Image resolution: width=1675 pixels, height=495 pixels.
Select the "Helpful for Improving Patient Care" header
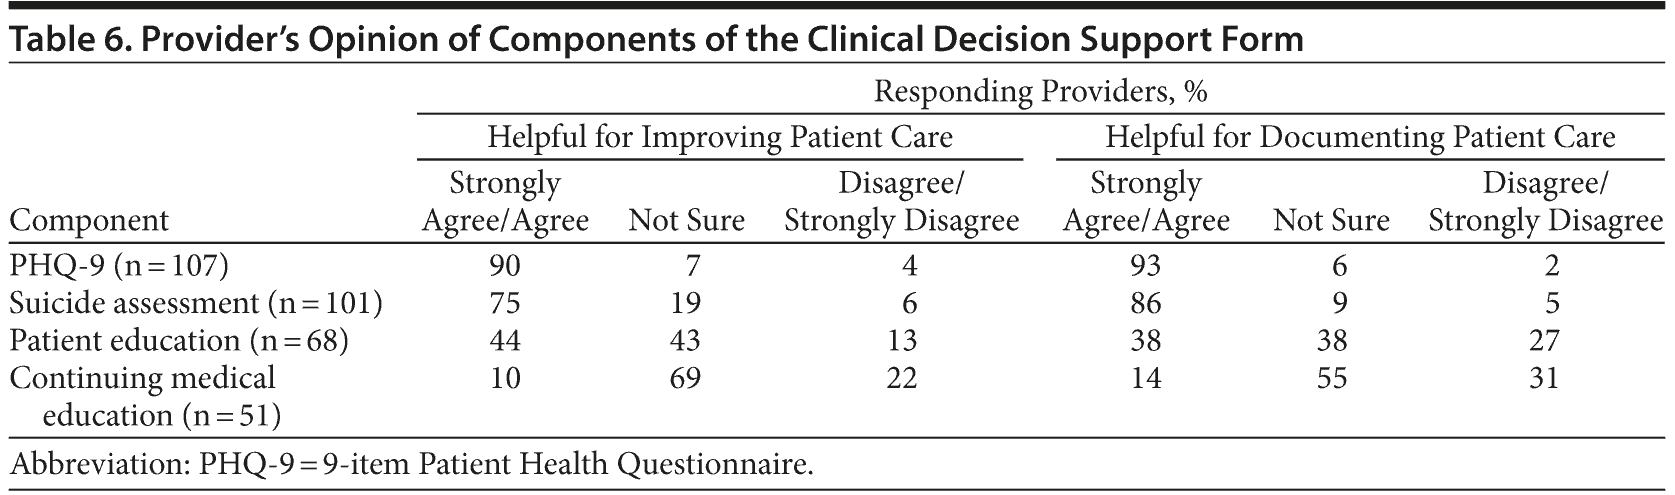(719, 136)
